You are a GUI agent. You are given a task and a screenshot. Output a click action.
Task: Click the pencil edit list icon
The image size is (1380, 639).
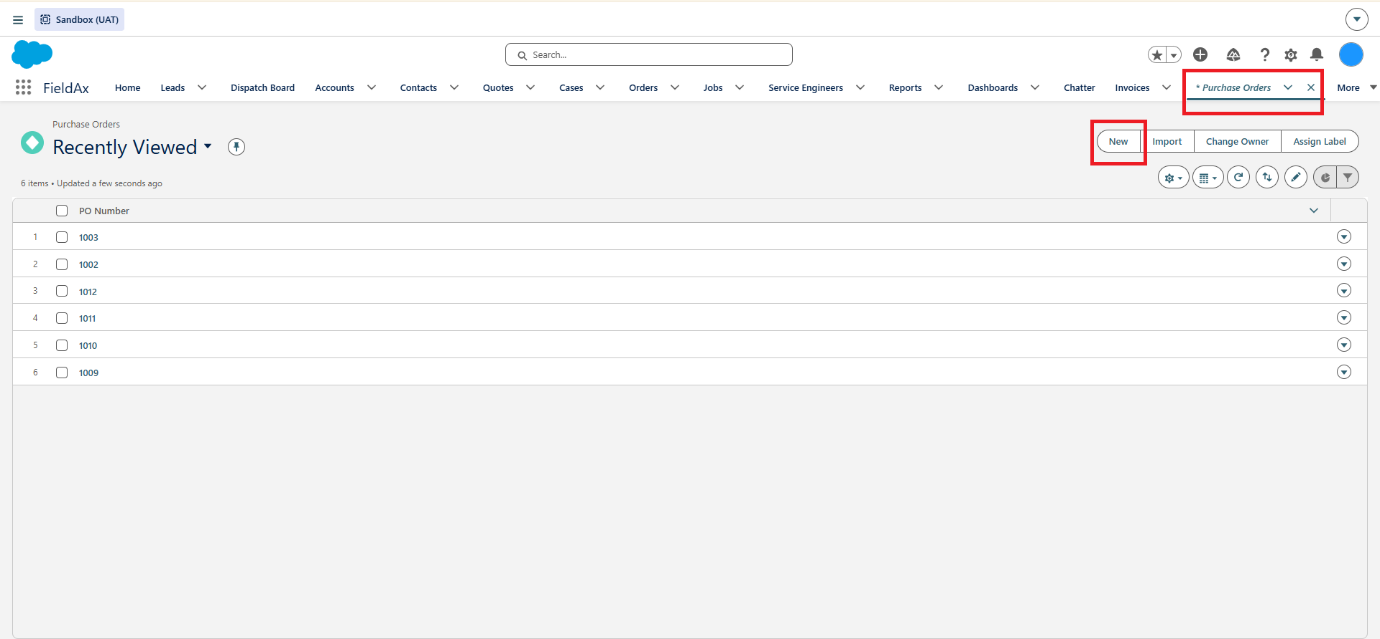click(1296, 177)
